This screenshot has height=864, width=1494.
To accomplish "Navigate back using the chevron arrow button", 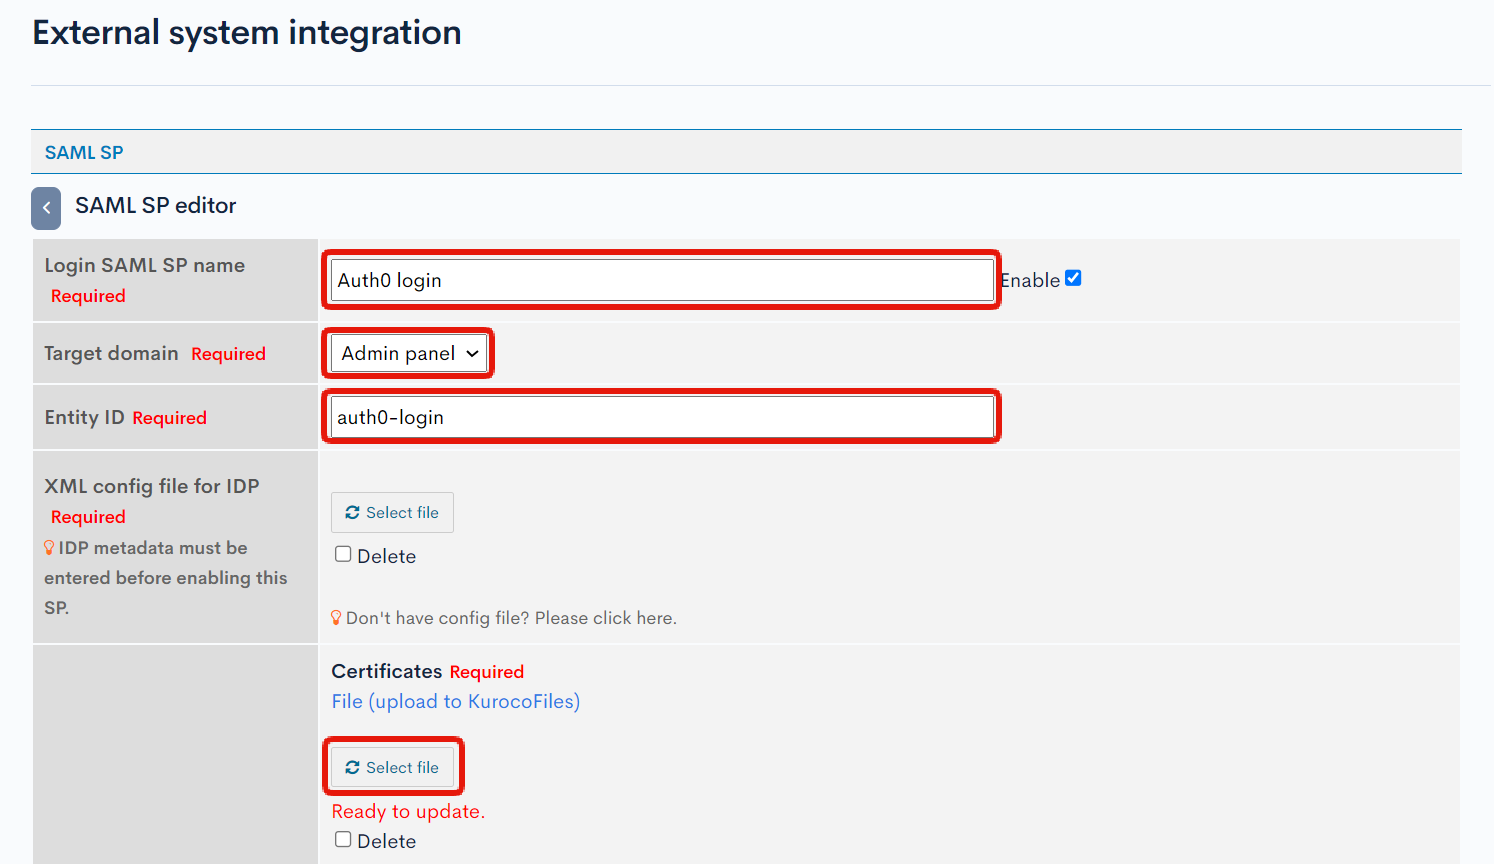I will point(46,207).
